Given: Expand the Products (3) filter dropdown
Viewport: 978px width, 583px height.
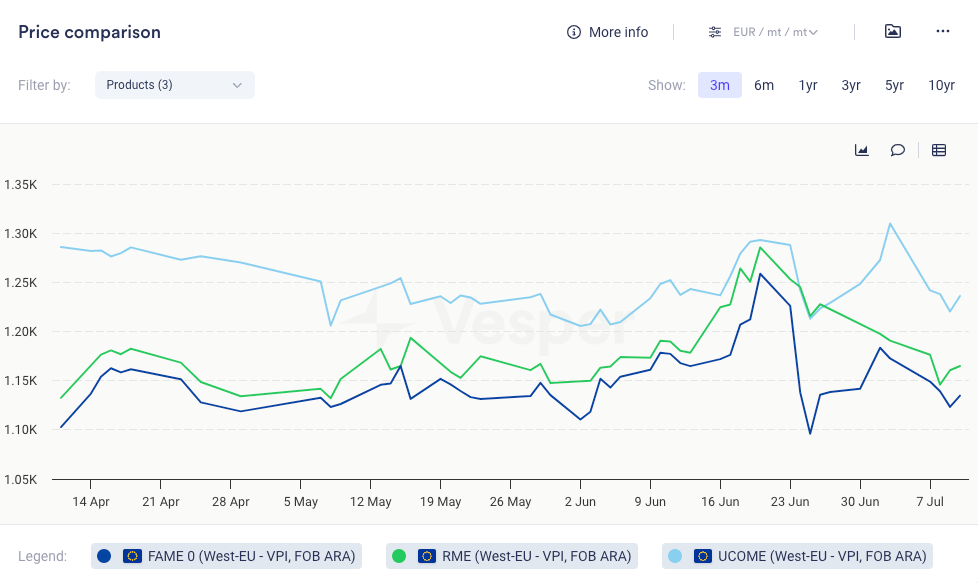Looking at the screenshot, I should pyautogui.click(x=175, y=85).
